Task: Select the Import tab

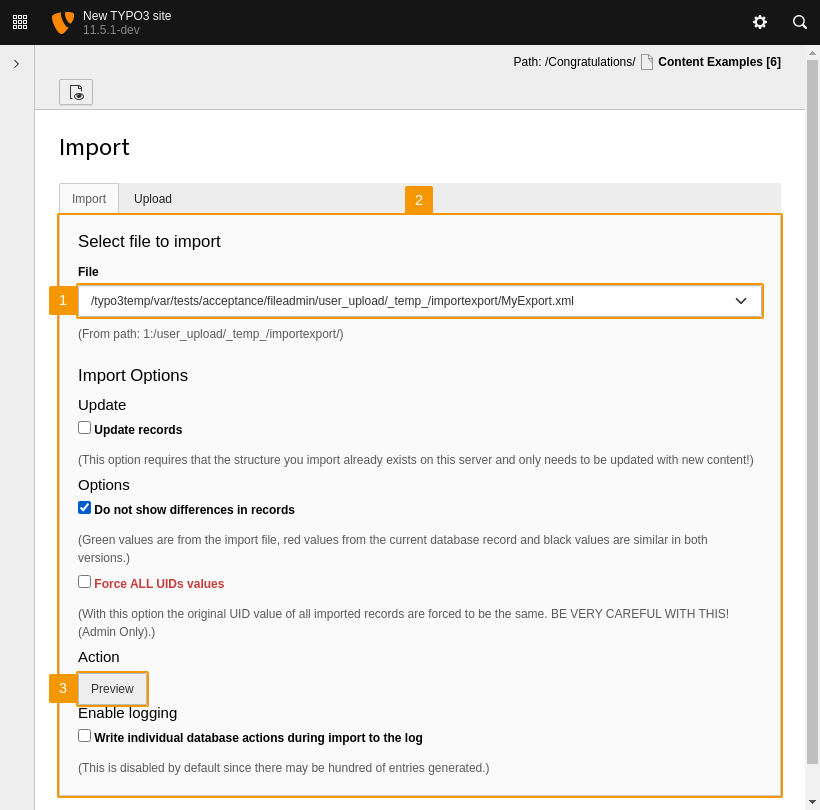Action: (88, 198)
